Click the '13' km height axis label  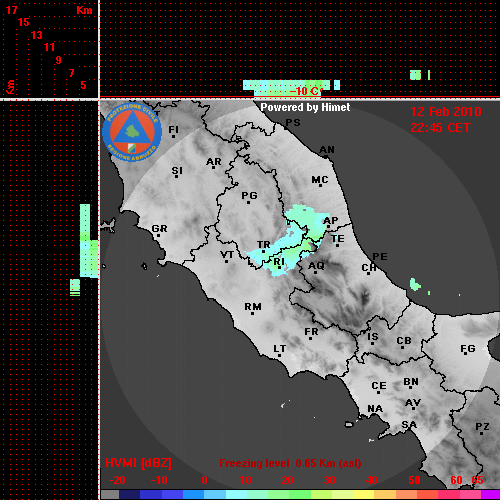(x=37, y=35)
